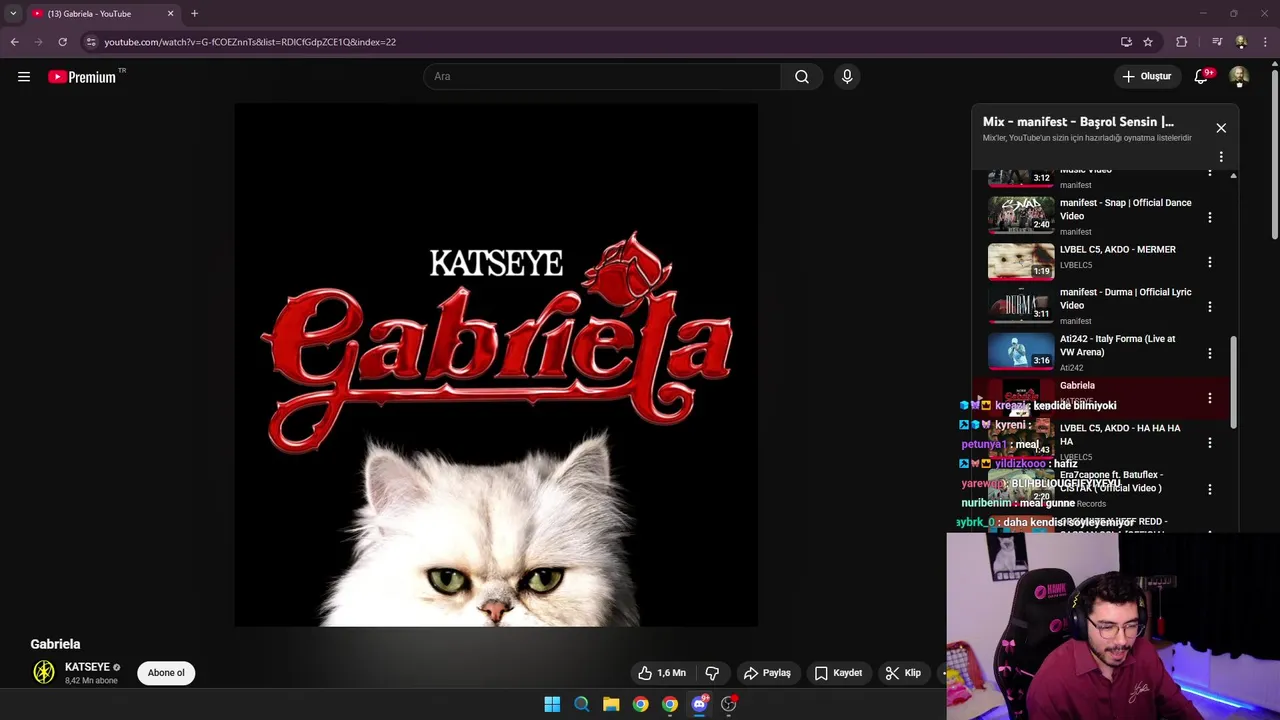Open options for manifest - Durma video
1280x720 pixels.
coord(1210,307)
